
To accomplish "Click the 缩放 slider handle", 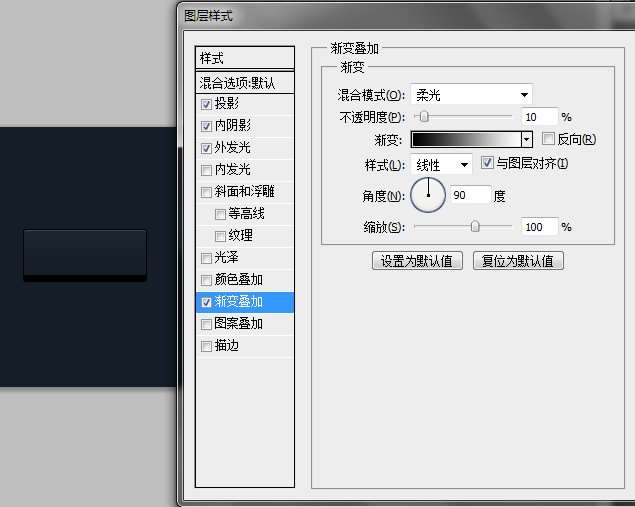I will point(475,227).
